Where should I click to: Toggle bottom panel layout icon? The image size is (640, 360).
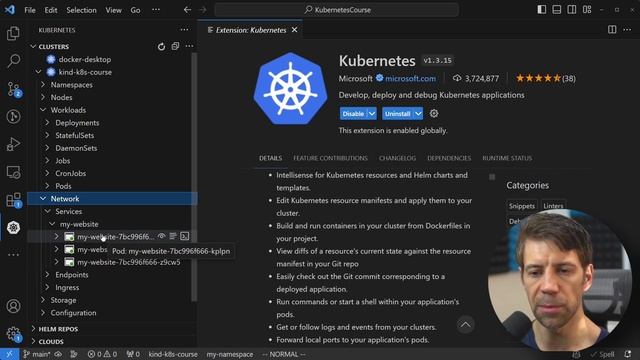tap(557, 9)
